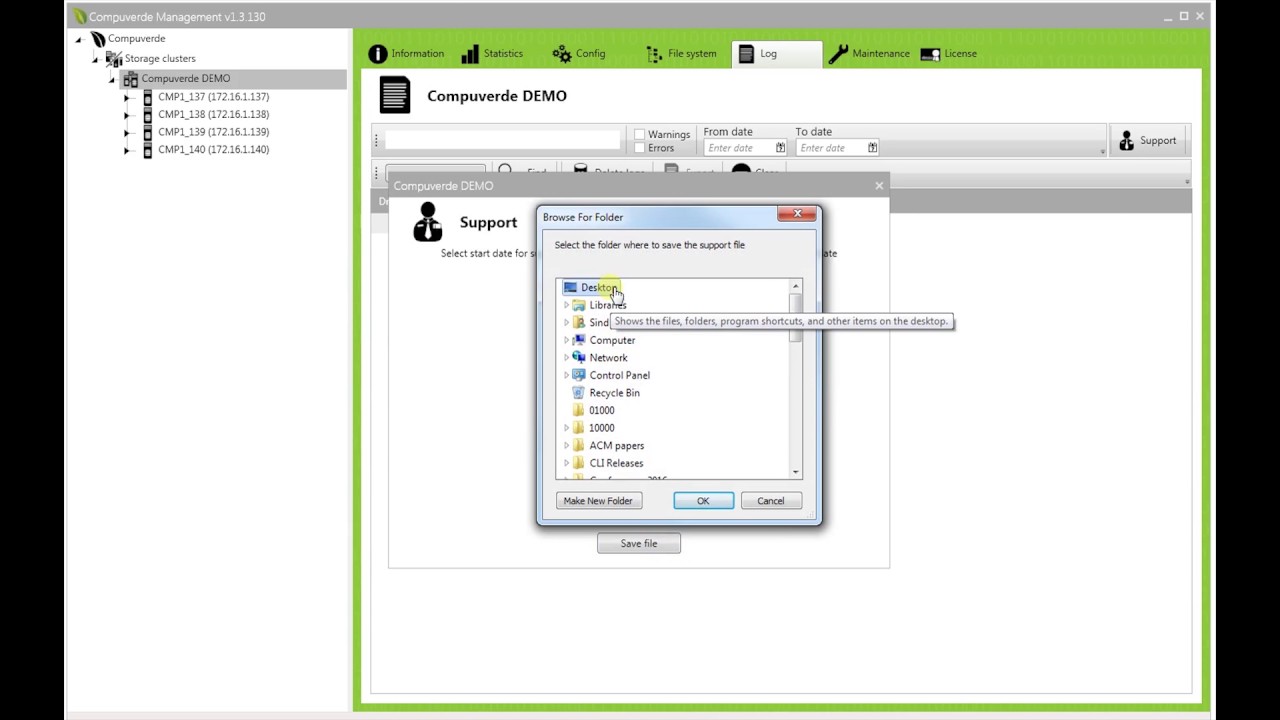Open the Maintenance tab
This screenshot has height=720, width=1280.
(x=869, y=54)
